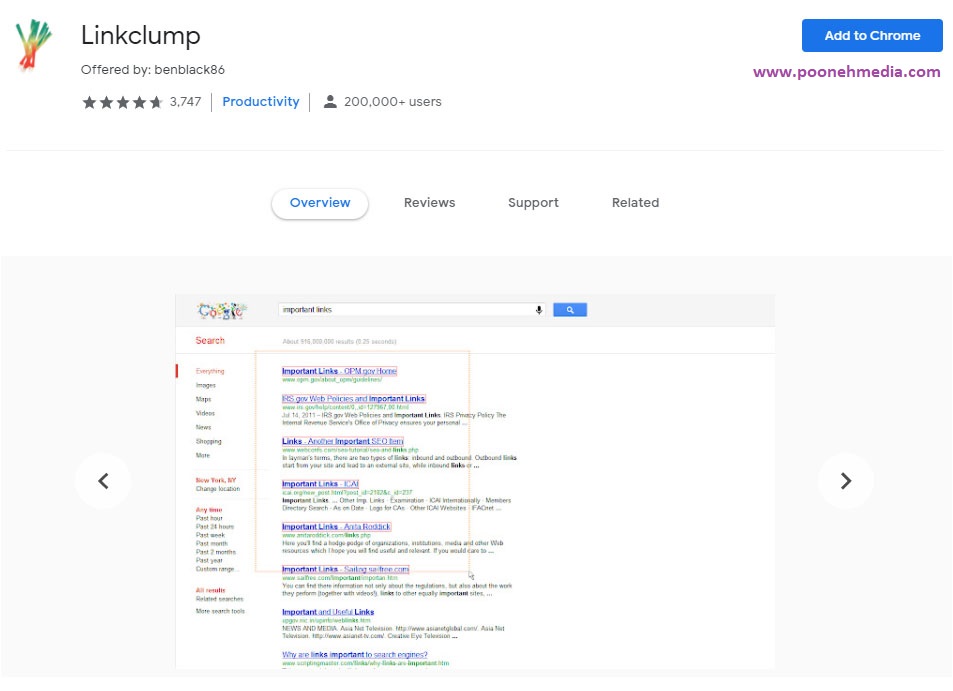953x691 pixels.
Task: Advance to next screenshot with right arrow
Action: pyautogui.click(x=845, y=481)
